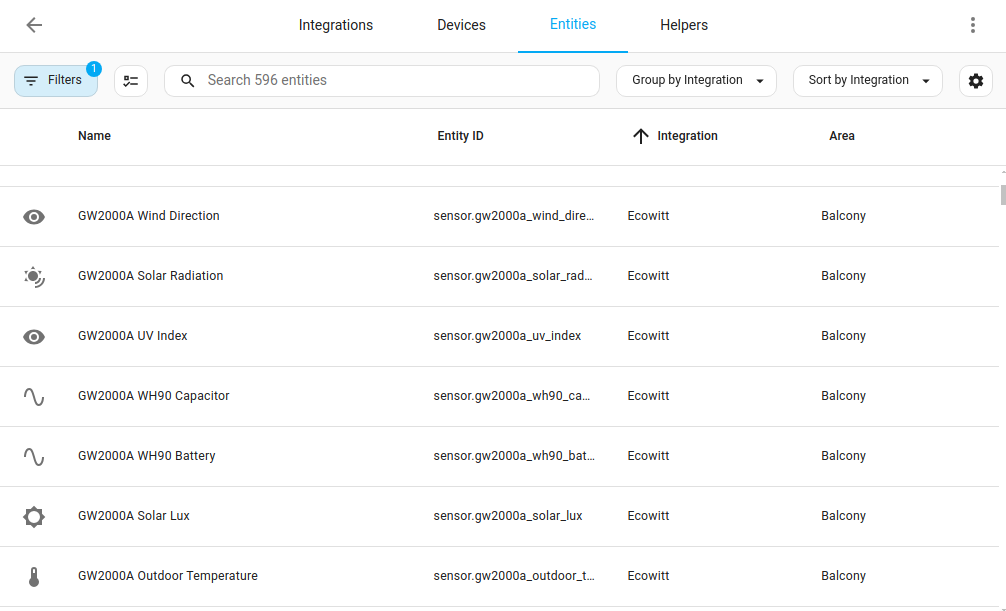Click the eye icon for GW2000A Wind Direction
The image size is (1006, 611).
34,216
